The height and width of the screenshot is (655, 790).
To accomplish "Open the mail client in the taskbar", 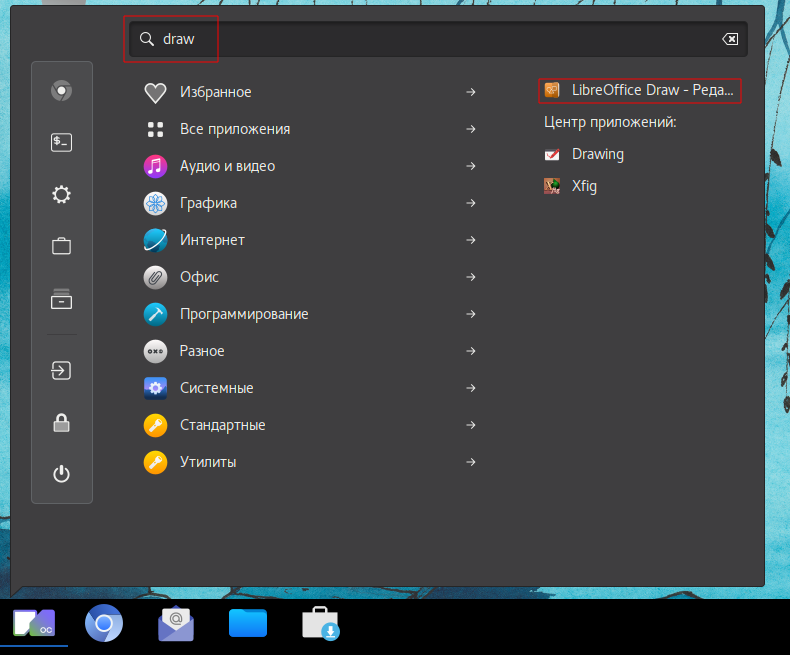I will click(x=176, y=624).
